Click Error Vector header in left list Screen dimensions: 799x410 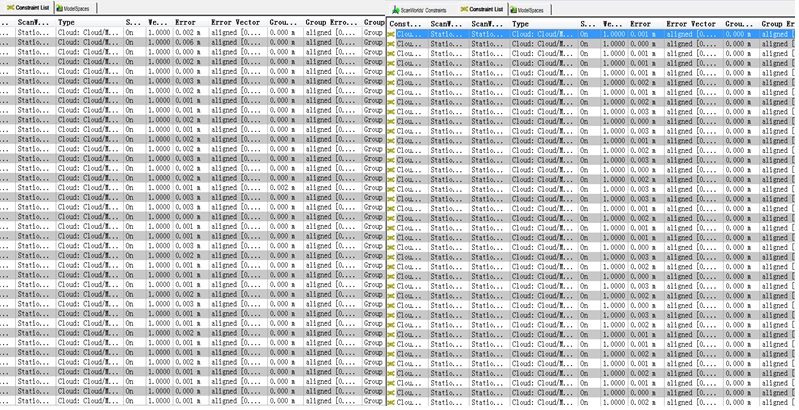[x=238, y=22]
